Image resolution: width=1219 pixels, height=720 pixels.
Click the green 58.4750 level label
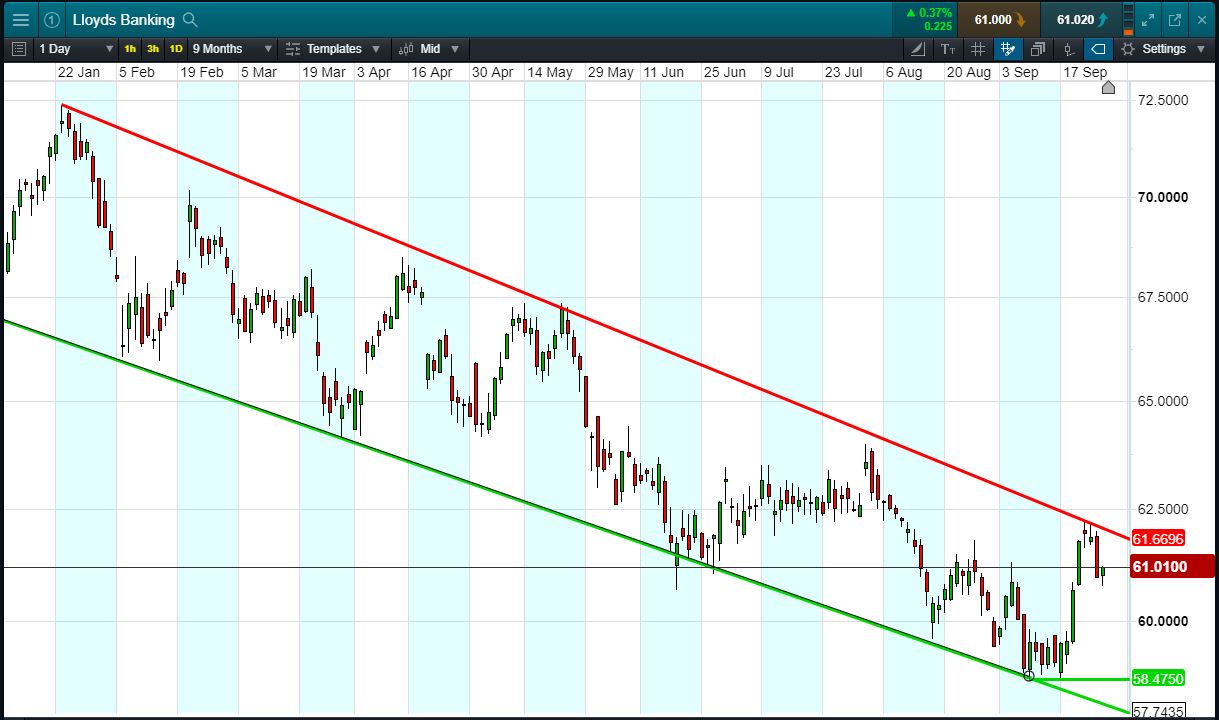1158,678
